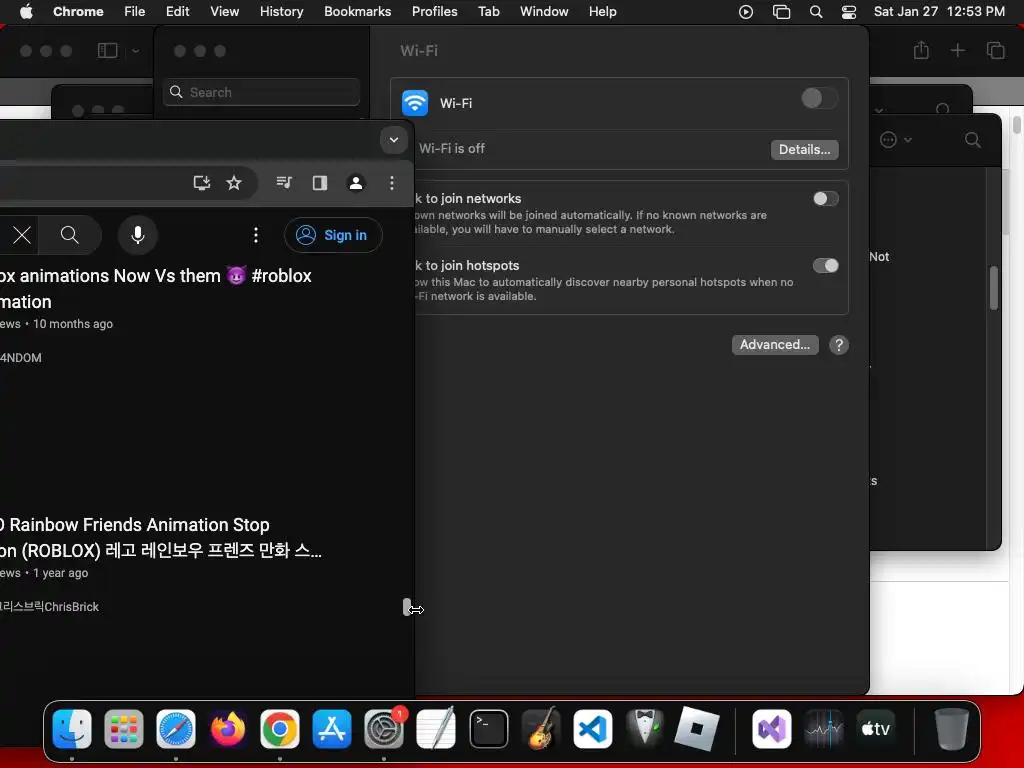Viewport: 1024px width, 768px height.
Task: Click the Safari Share icon
Action: (921, 50)
